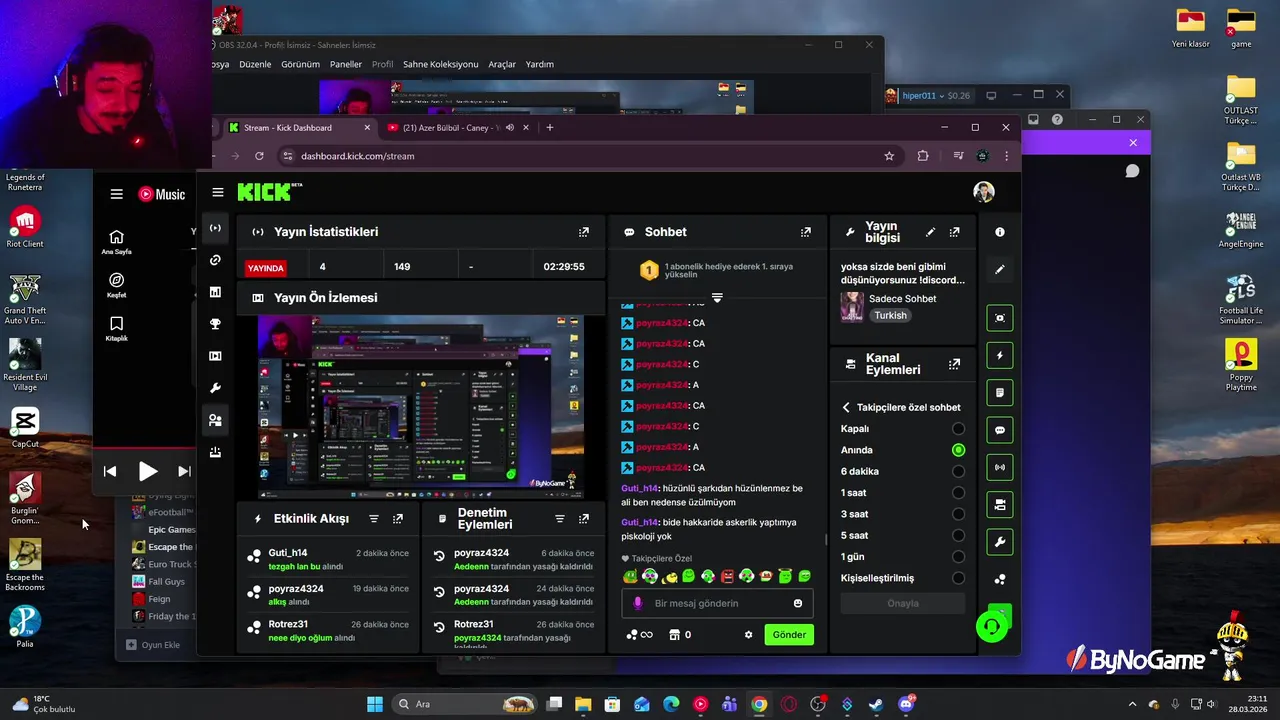Open the Etkinlik Akışı filter menu

click(x=374, y=519)
